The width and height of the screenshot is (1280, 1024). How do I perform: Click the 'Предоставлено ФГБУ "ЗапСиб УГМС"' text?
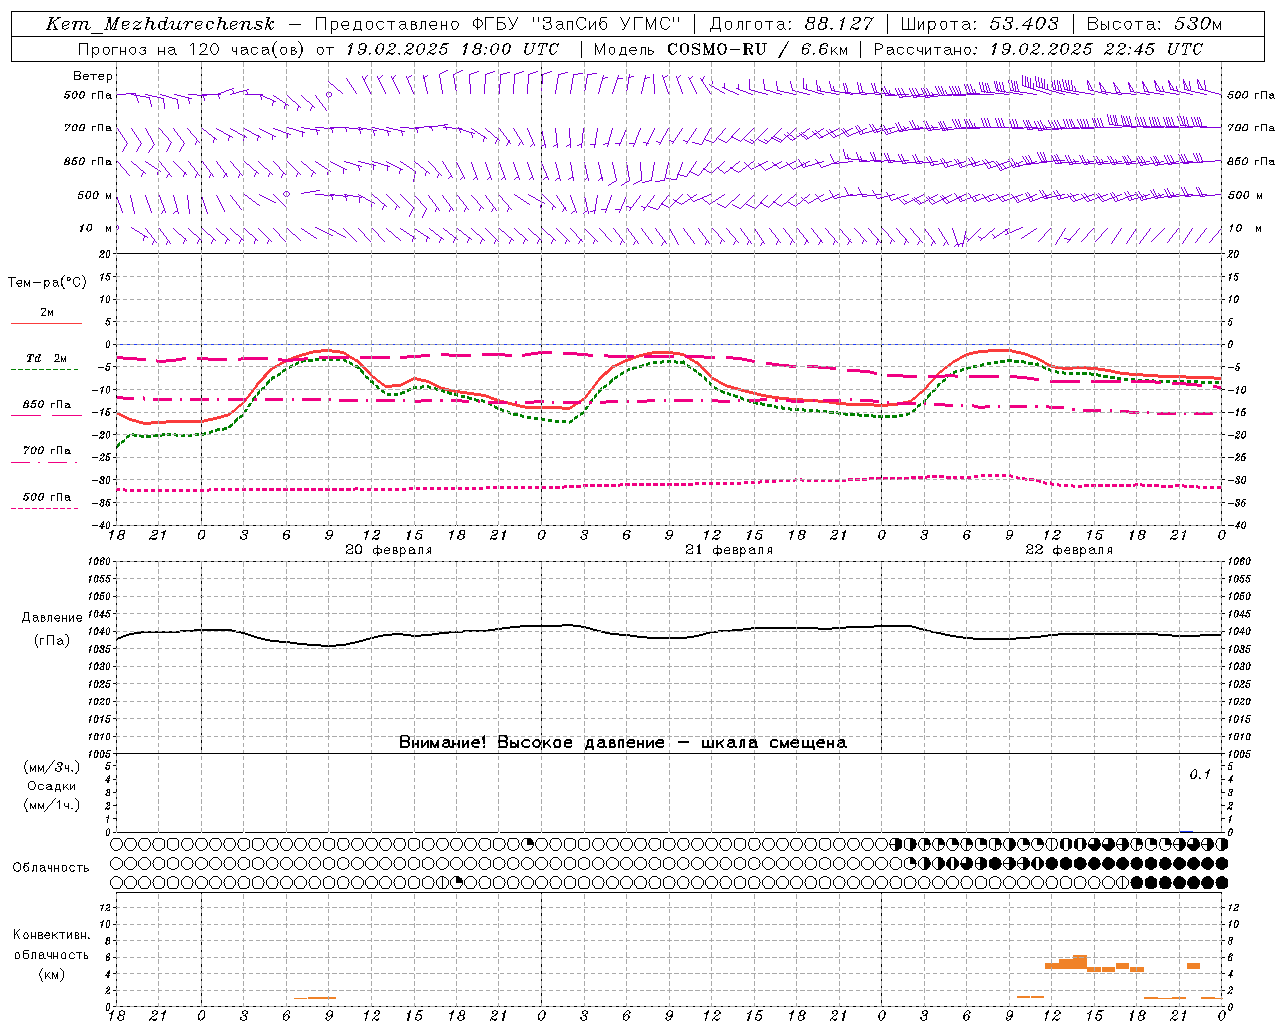[x=497, y=24]
